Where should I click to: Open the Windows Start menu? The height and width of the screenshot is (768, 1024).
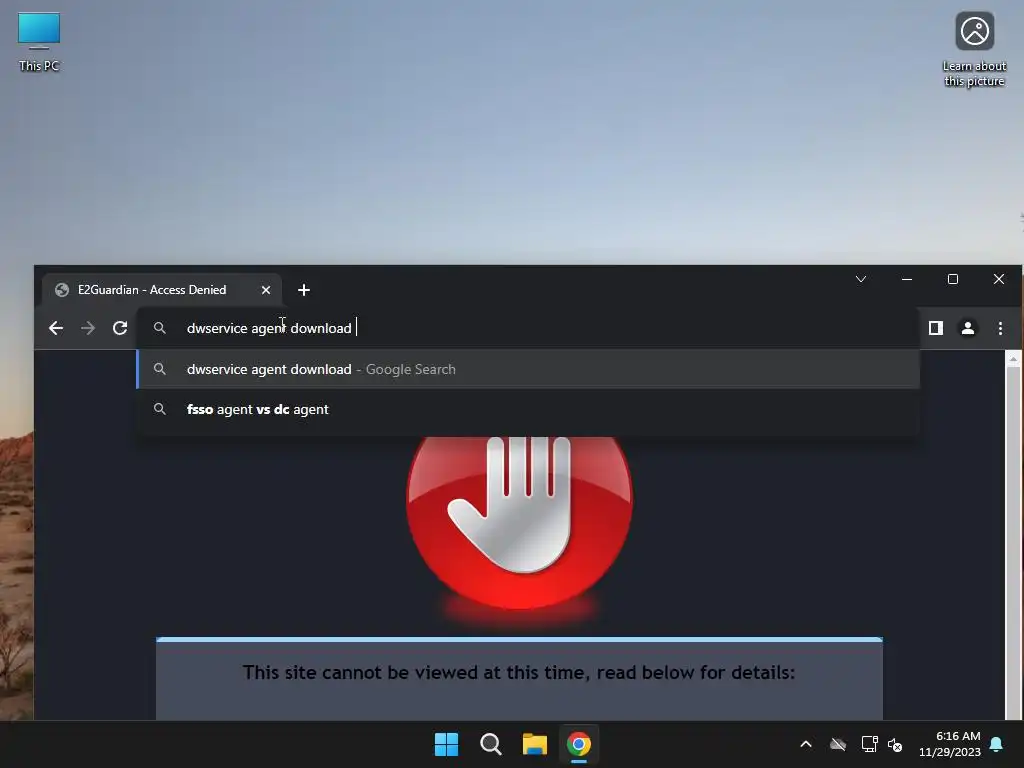(447, 744)
